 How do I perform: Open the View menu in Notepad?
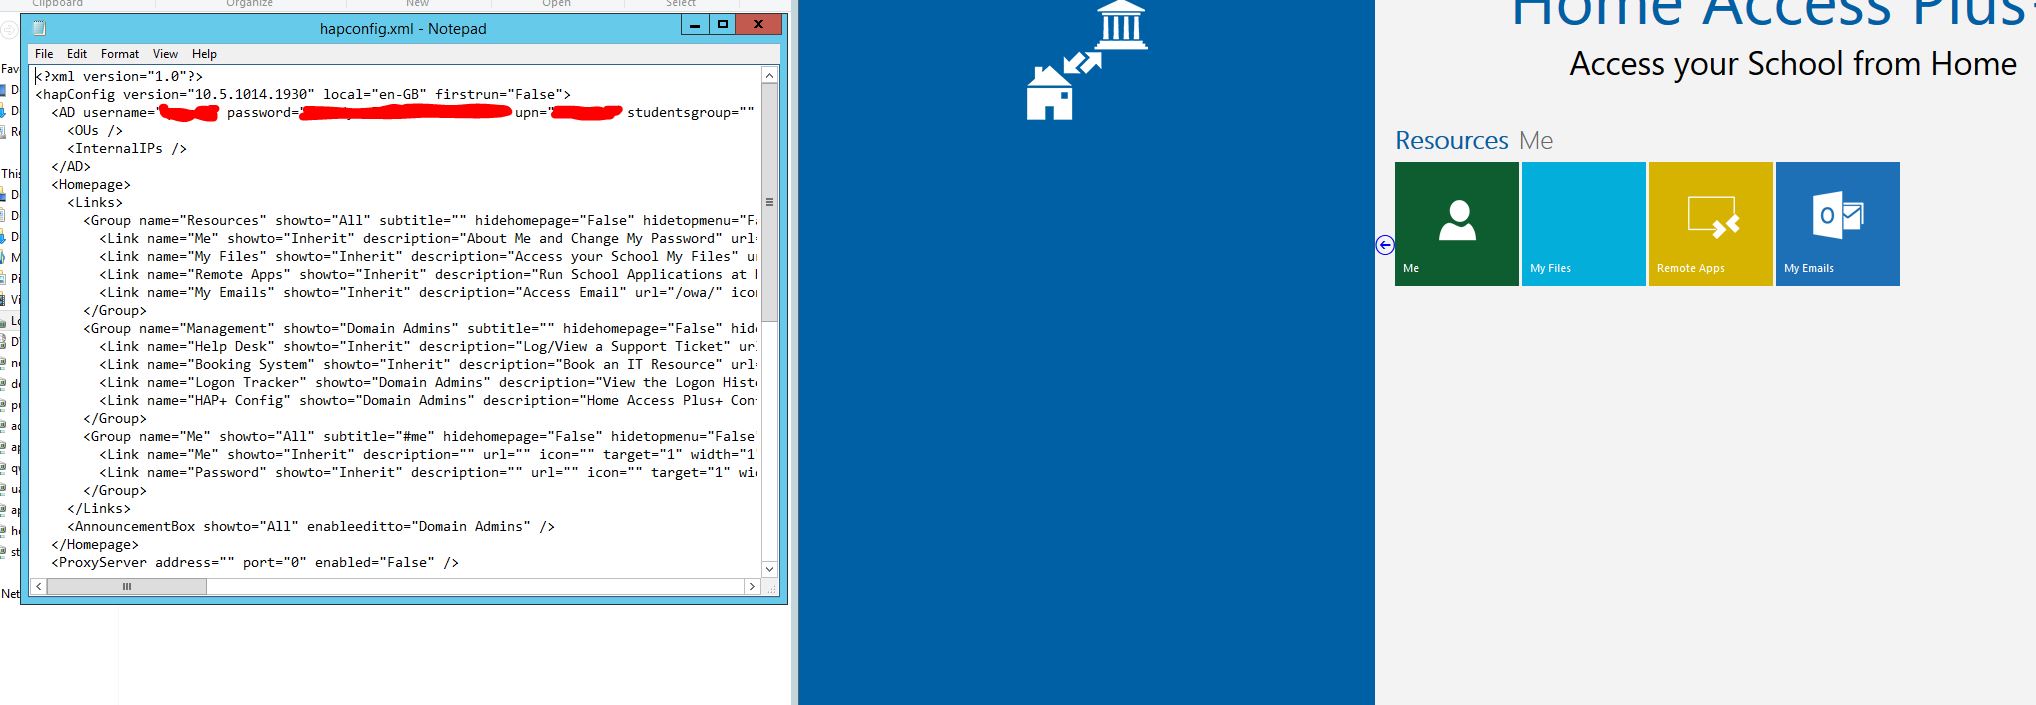click(165, 54)
